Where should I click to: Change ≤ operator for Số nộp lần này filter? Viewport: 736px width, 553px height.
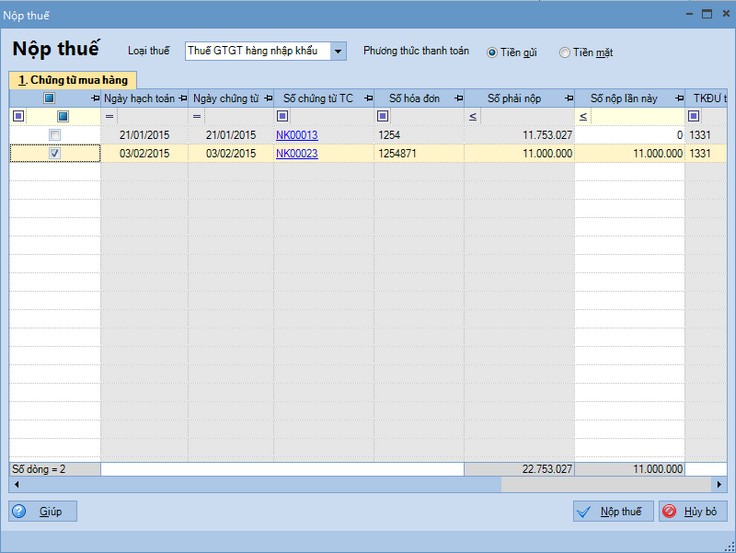(583, 116)
